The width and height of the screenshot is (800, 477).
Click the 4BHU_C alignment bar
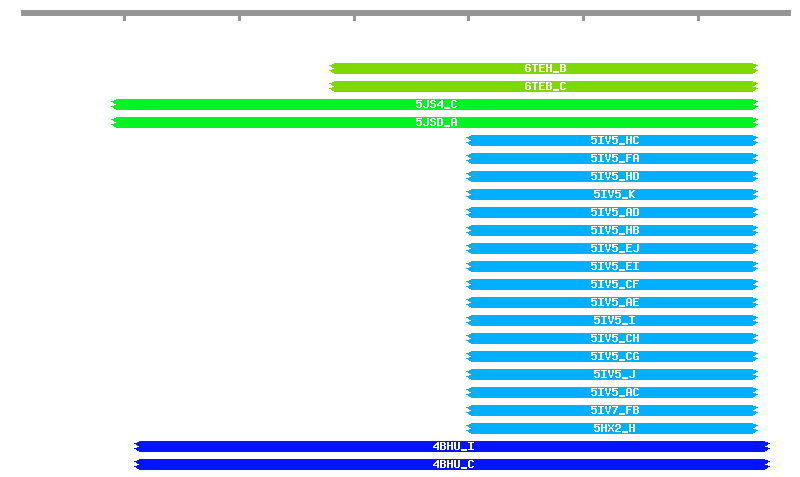[452, 465]
